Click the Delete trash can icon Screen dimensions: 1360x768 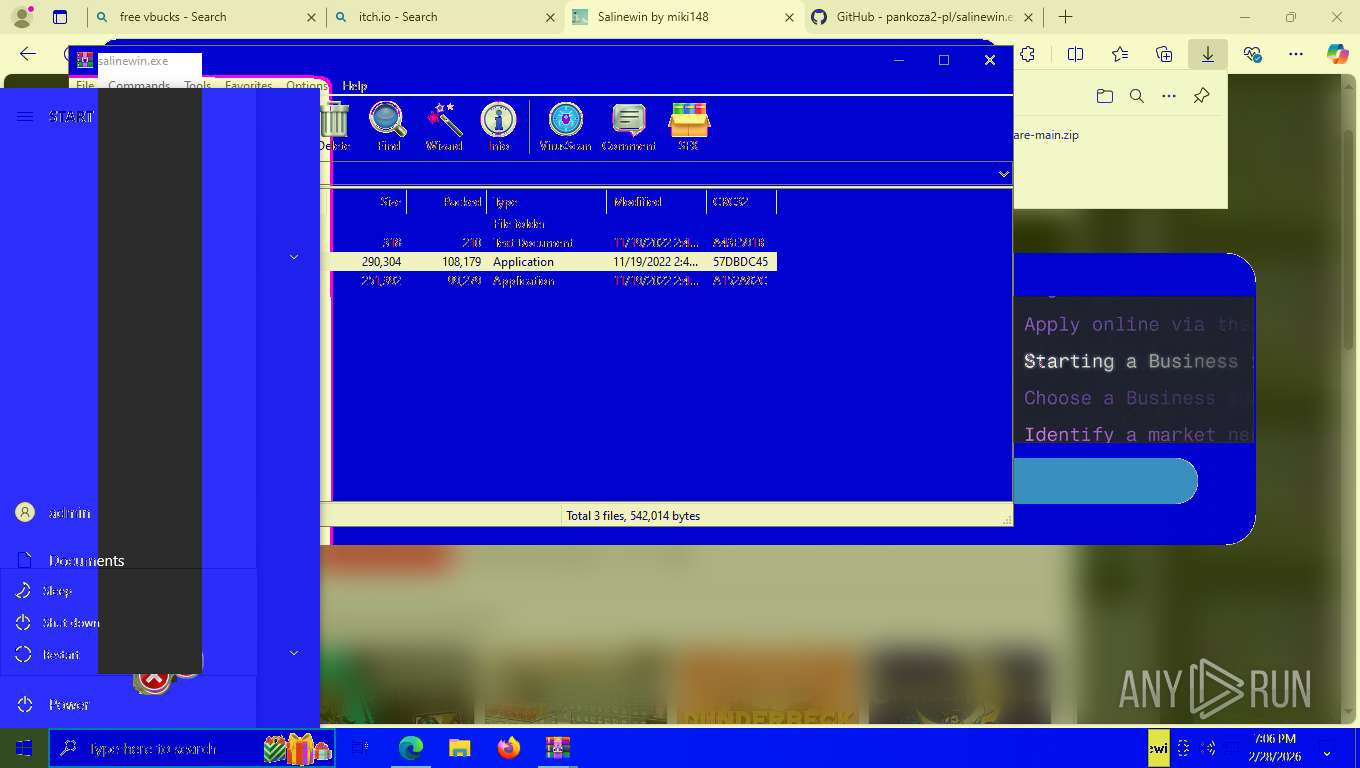tap(334, 126)
